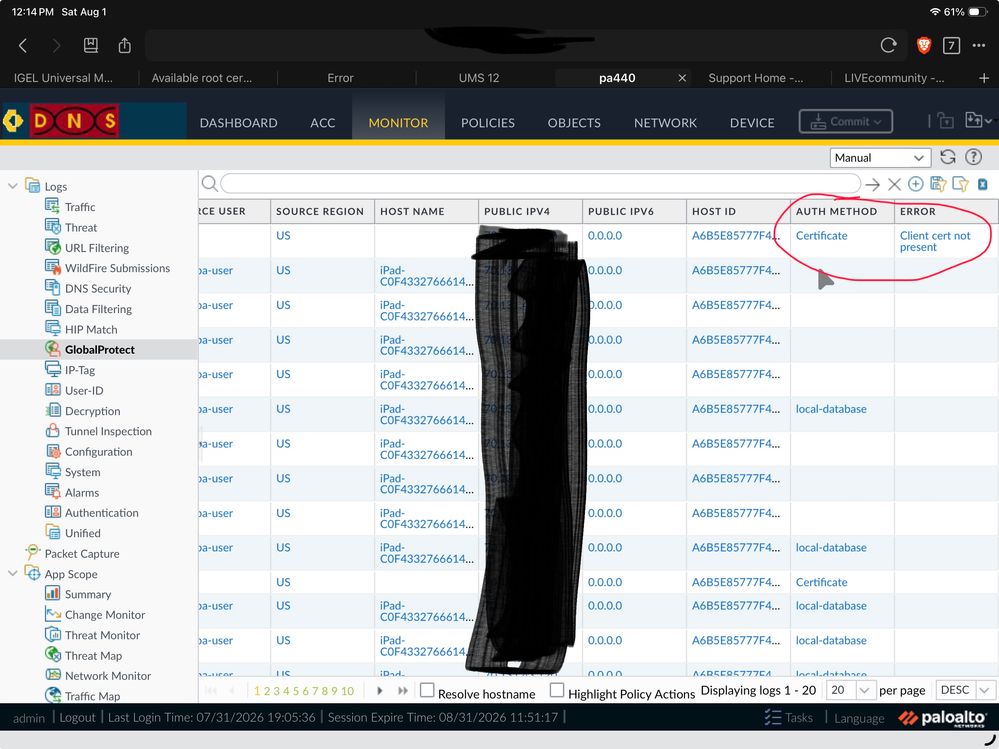Screen dimensions: 999x749
Task: Collapse the Logs tree node
Action: coord(13,186)
